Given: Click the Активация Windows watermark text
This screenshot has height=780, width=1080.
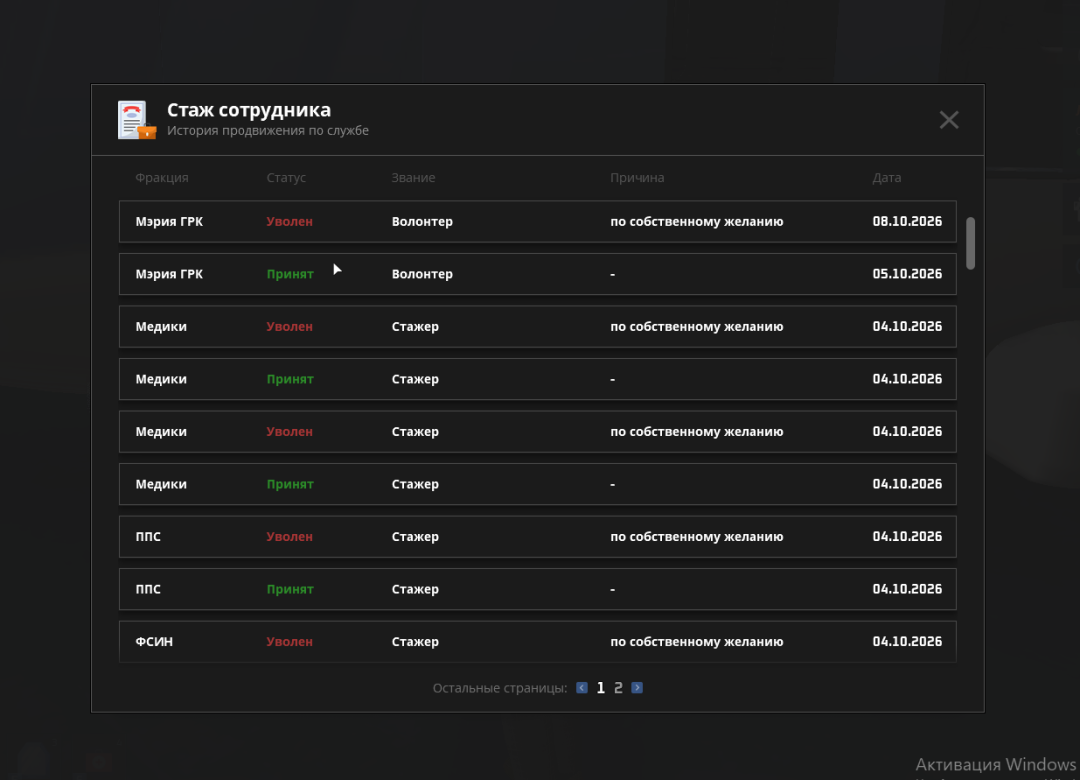Looking at the screenshot, I should pyautogui.click(x=995, y=764).
